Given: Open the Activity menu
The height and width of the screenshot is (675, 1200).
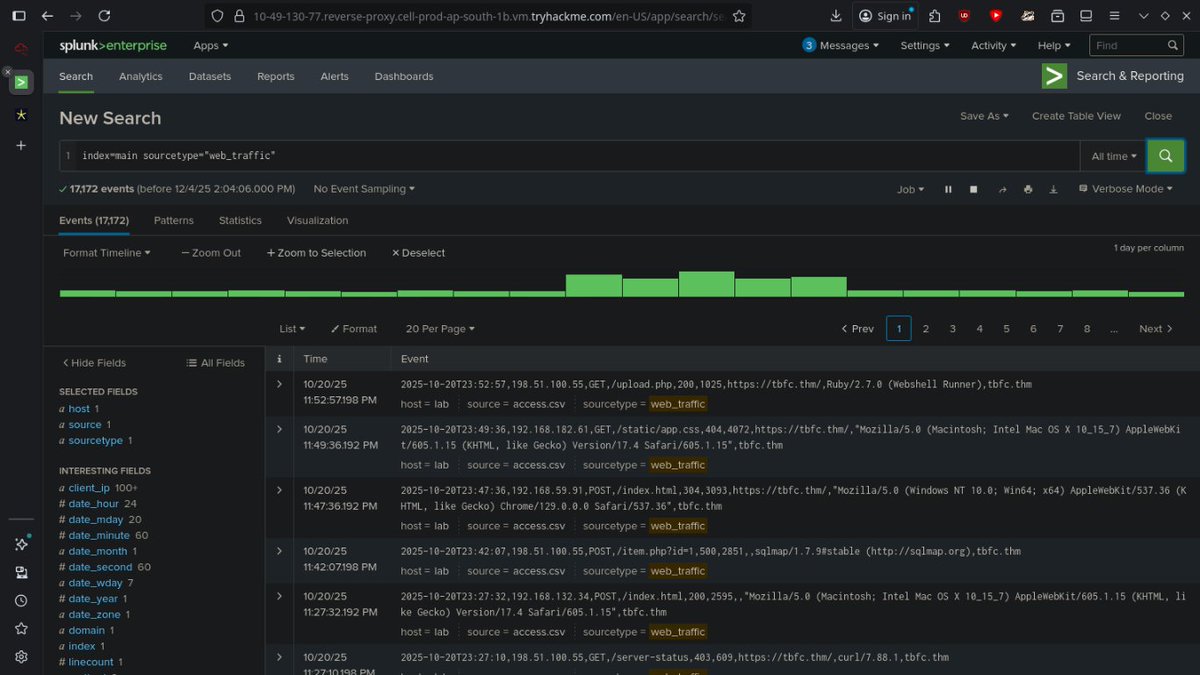Looking at the screenshot, I should 994,45.
